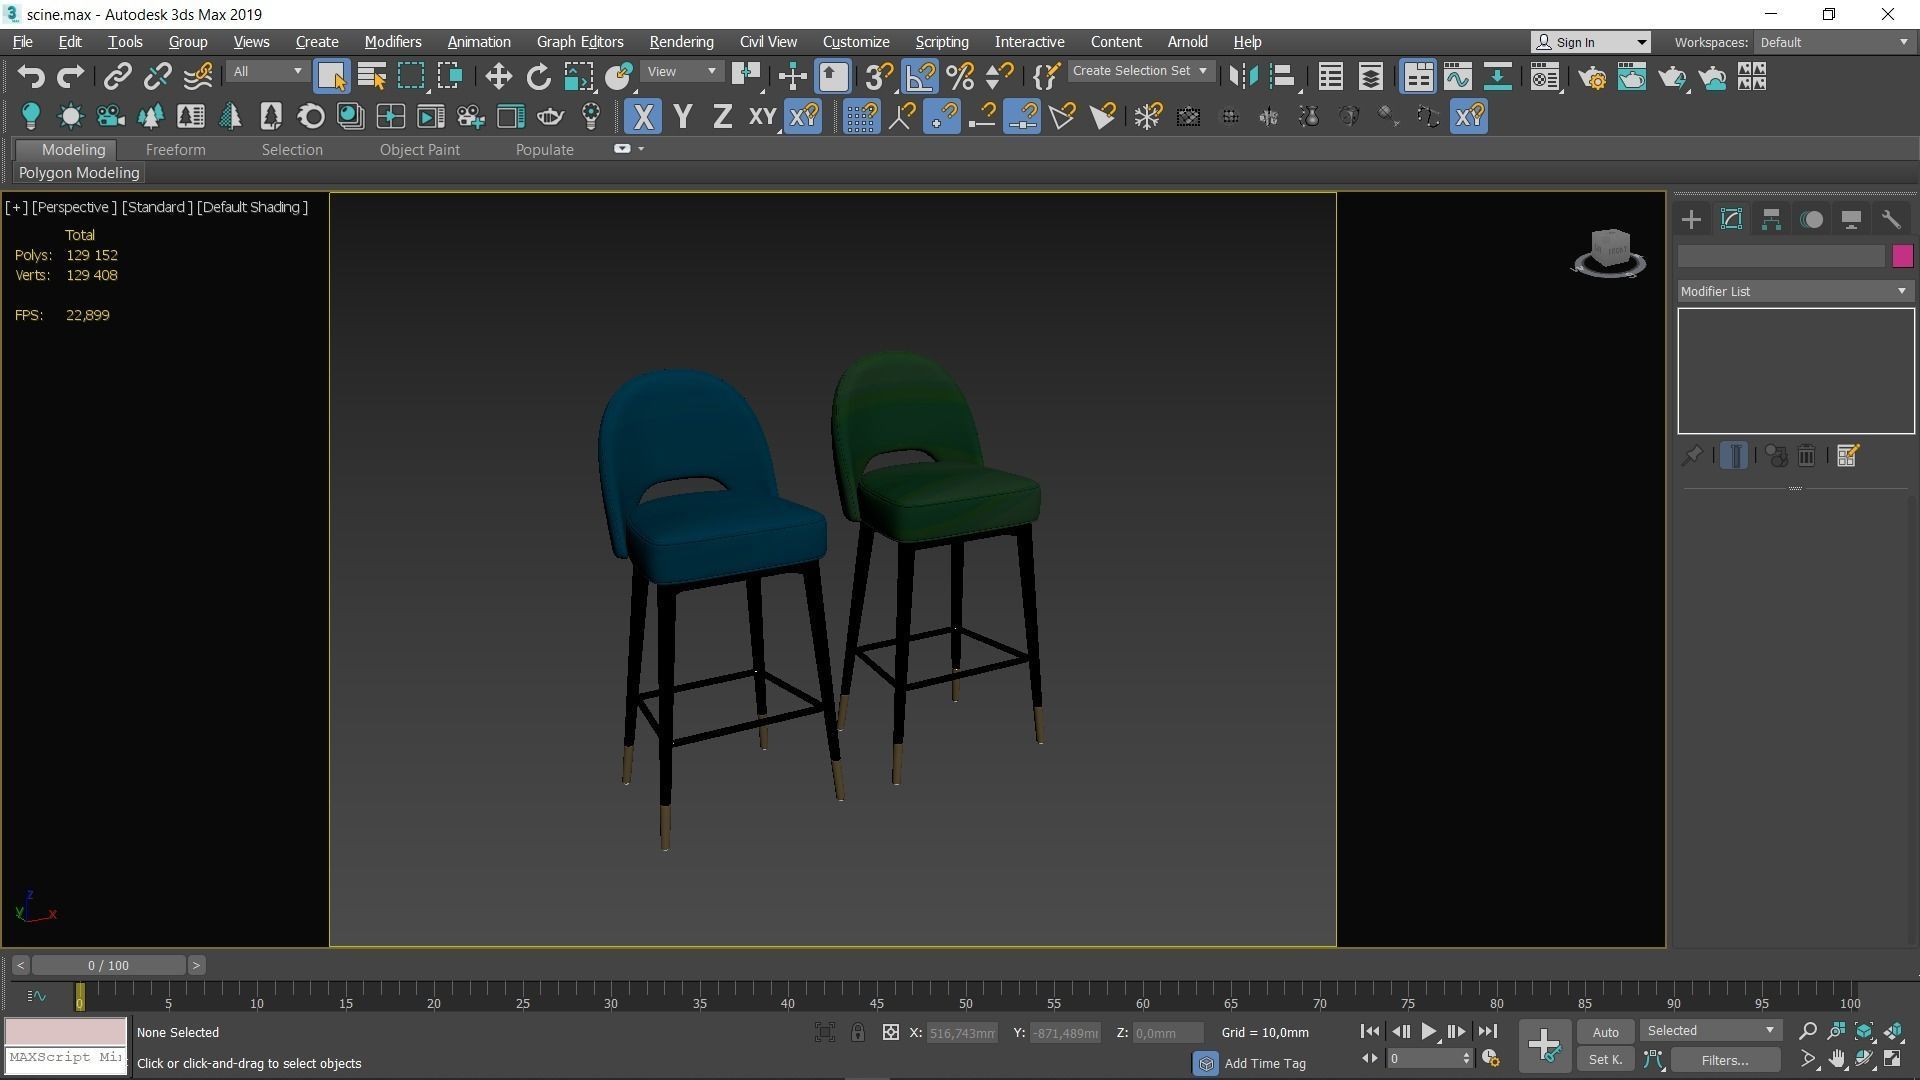1920x1080 pixels.
Task: Activate the Select Object tool
Action: (x=331, y=77)
